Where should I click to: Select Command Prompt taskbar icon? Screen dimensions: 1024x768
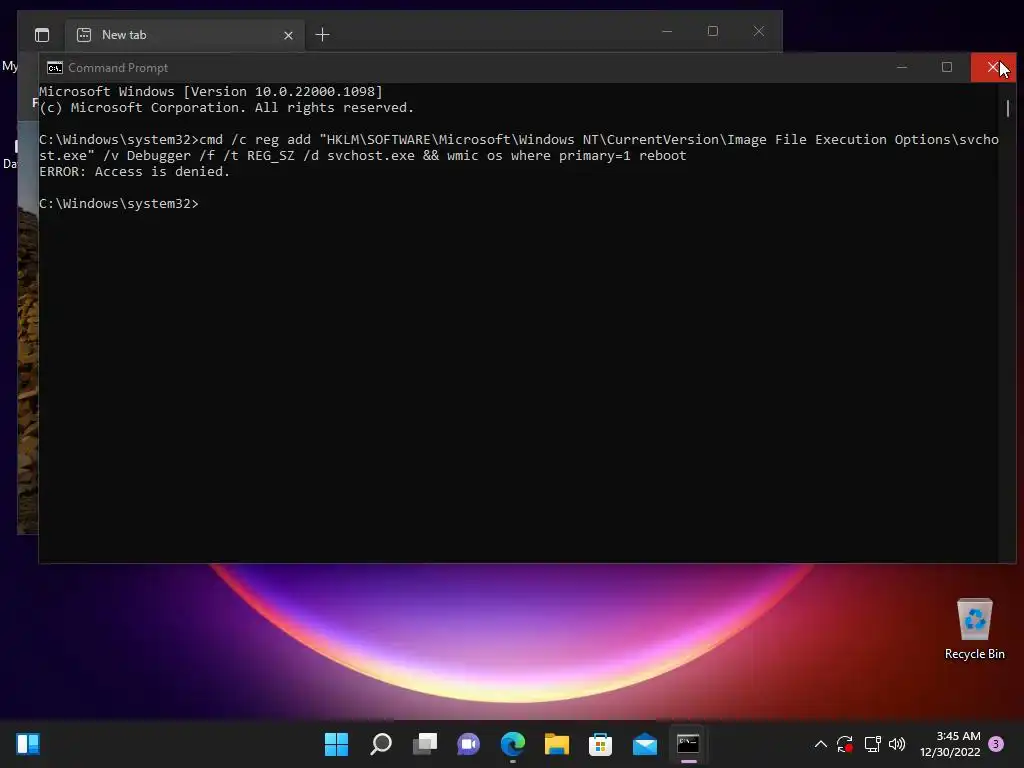(x=688, y=744)
